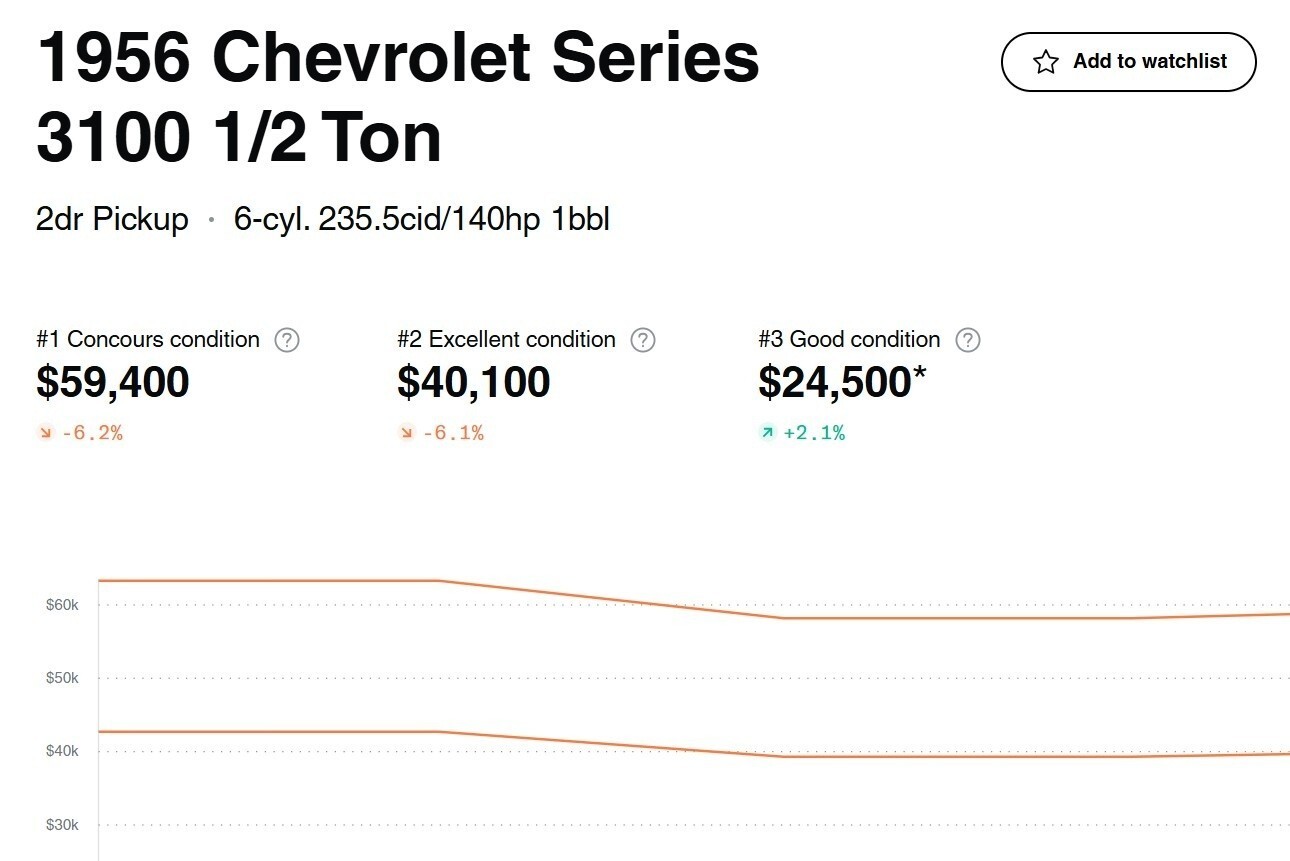The width and height of the screenshot is (1290, 861).
Task: Click the #3 Good condition label
Action: coord(849,340)
